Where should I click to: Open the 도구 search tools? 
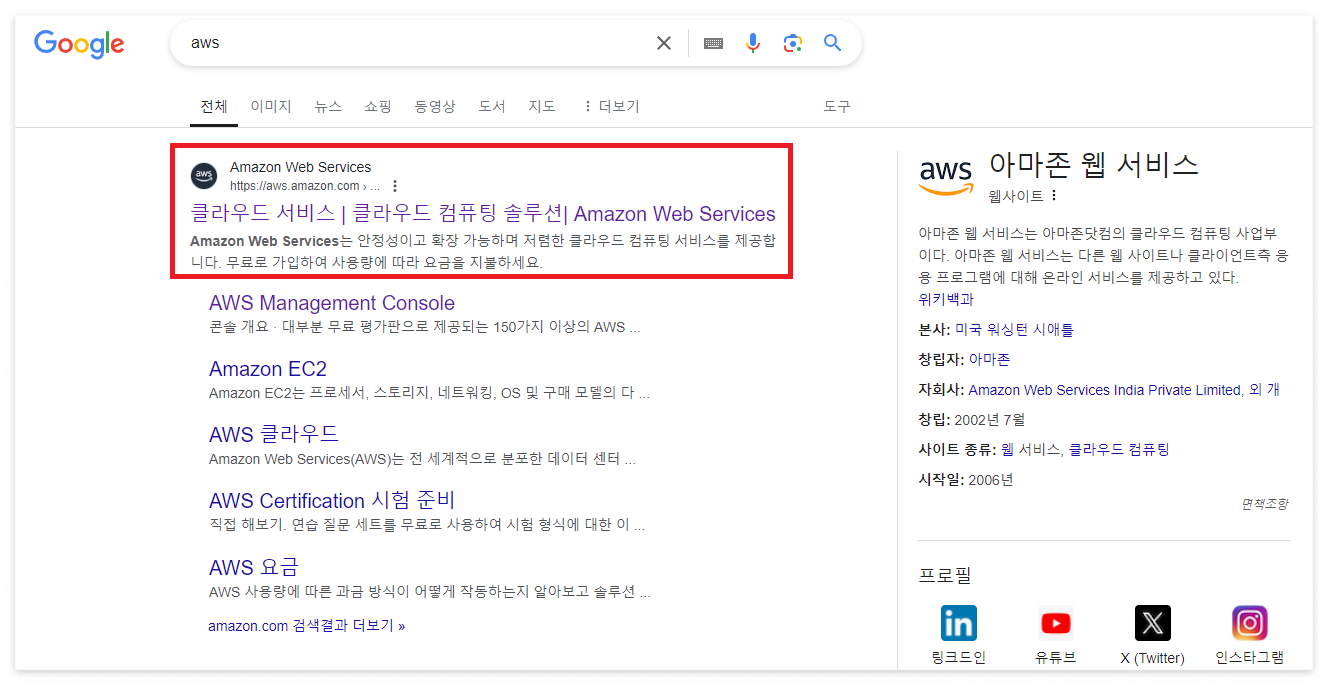click(x=837, y=106)
